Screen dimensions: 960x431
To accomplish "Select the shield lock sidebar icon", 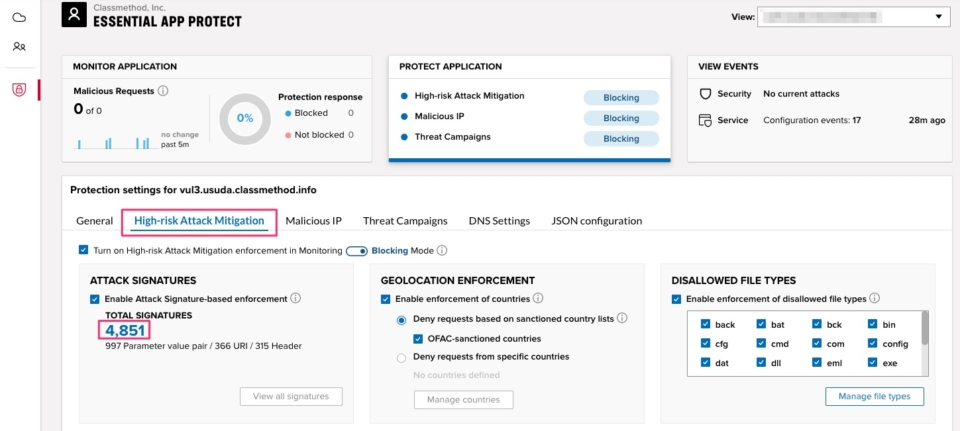I will (19, 89).
